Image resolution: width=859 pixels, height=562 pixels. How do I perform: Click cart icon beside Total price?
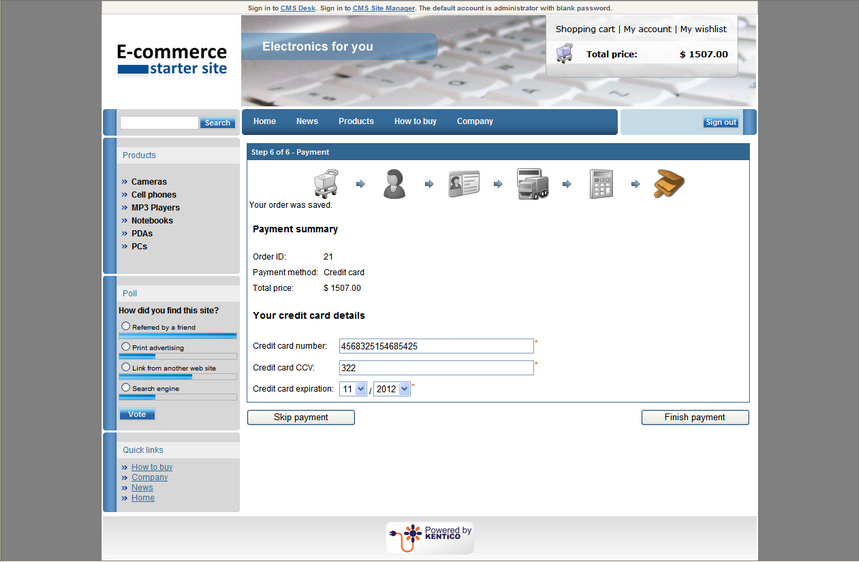[564, 54]
